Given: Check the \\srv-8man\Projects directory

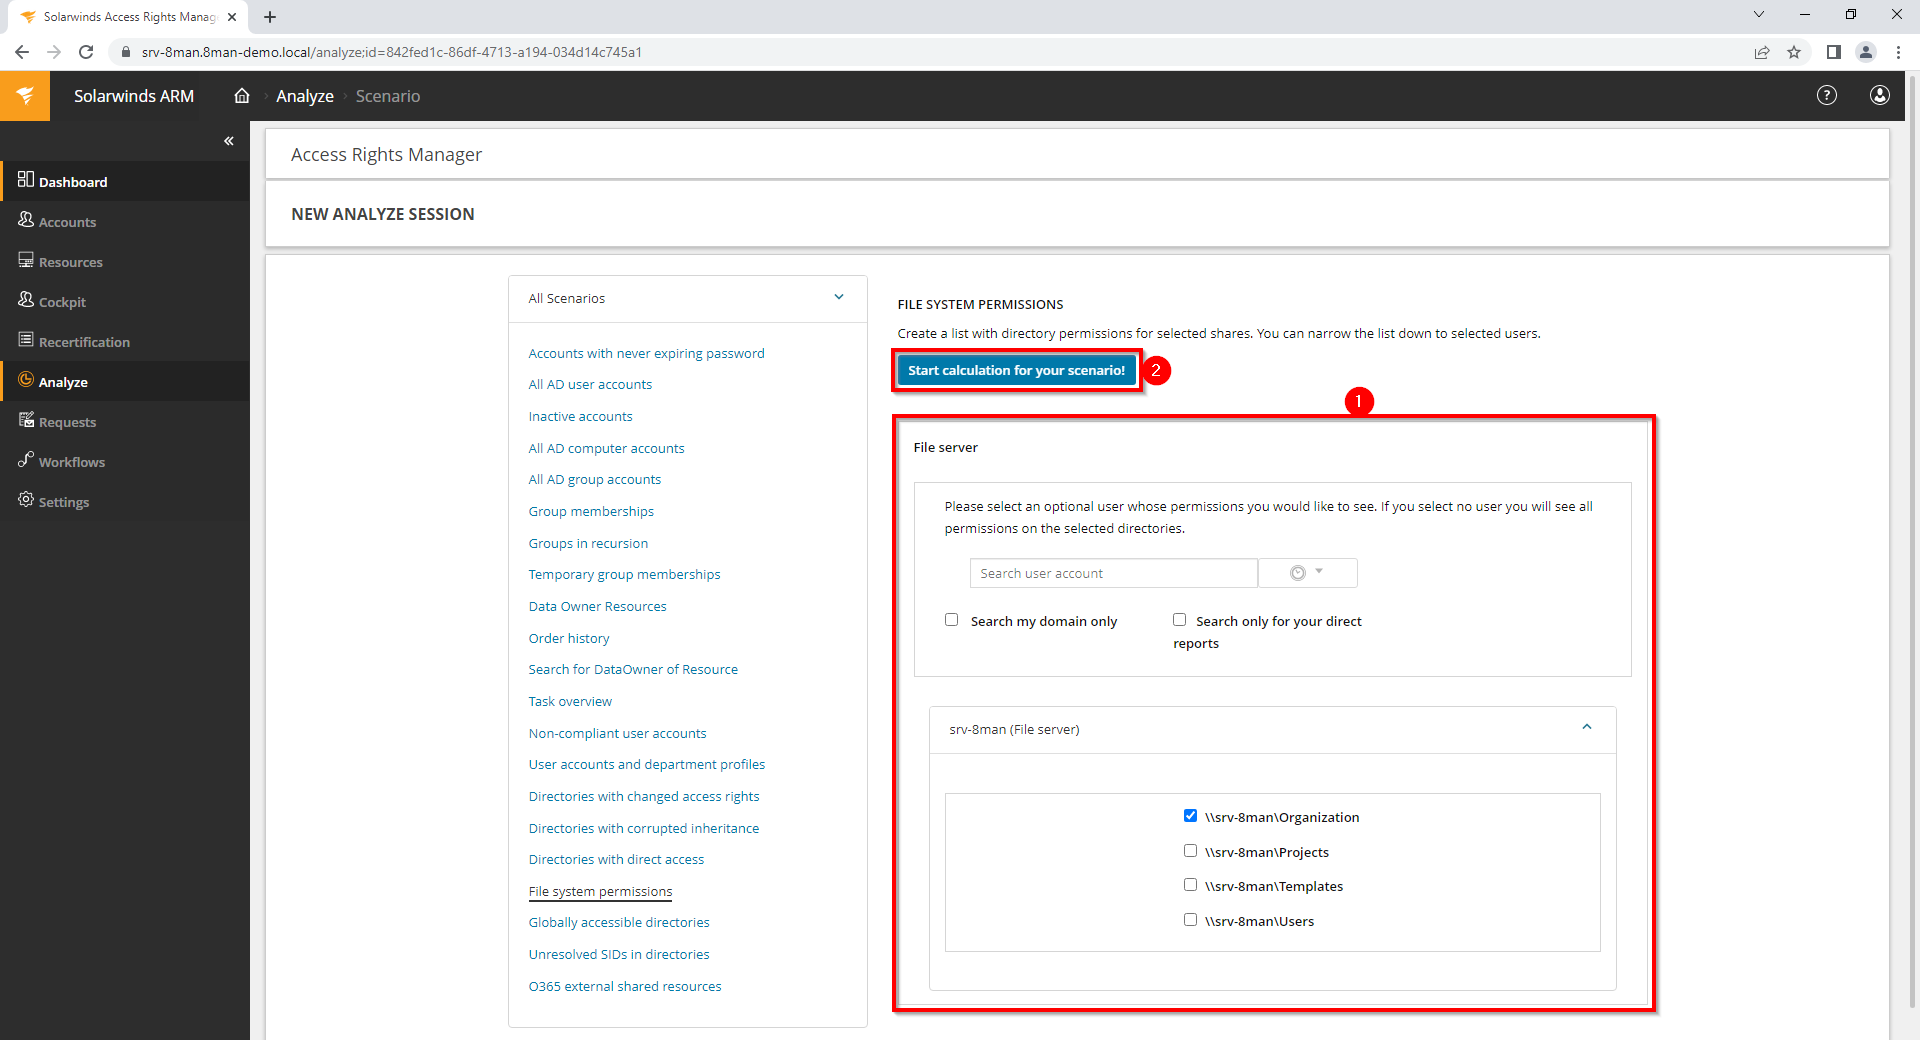Looking at the screenshot, I should click(x=1190, y=850).
